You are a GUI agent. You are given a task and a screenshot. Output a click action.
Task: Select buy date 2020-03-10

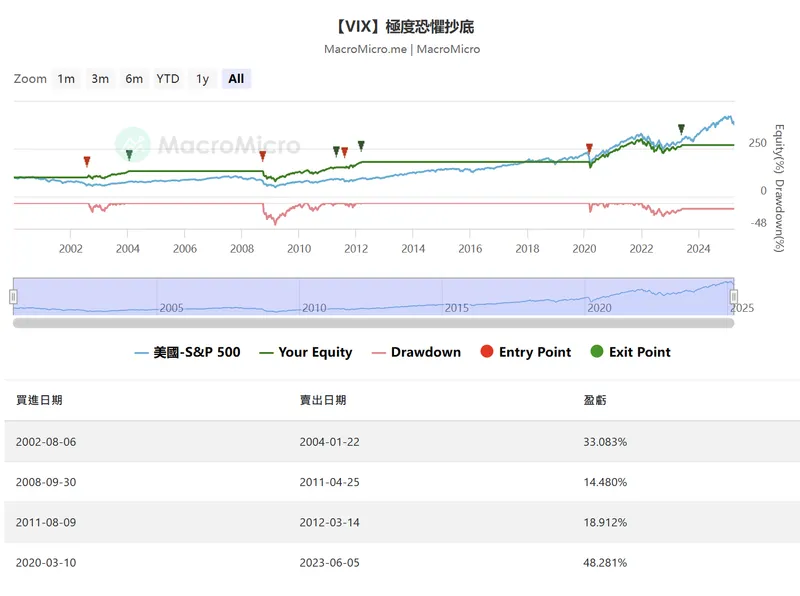[46, 563]
